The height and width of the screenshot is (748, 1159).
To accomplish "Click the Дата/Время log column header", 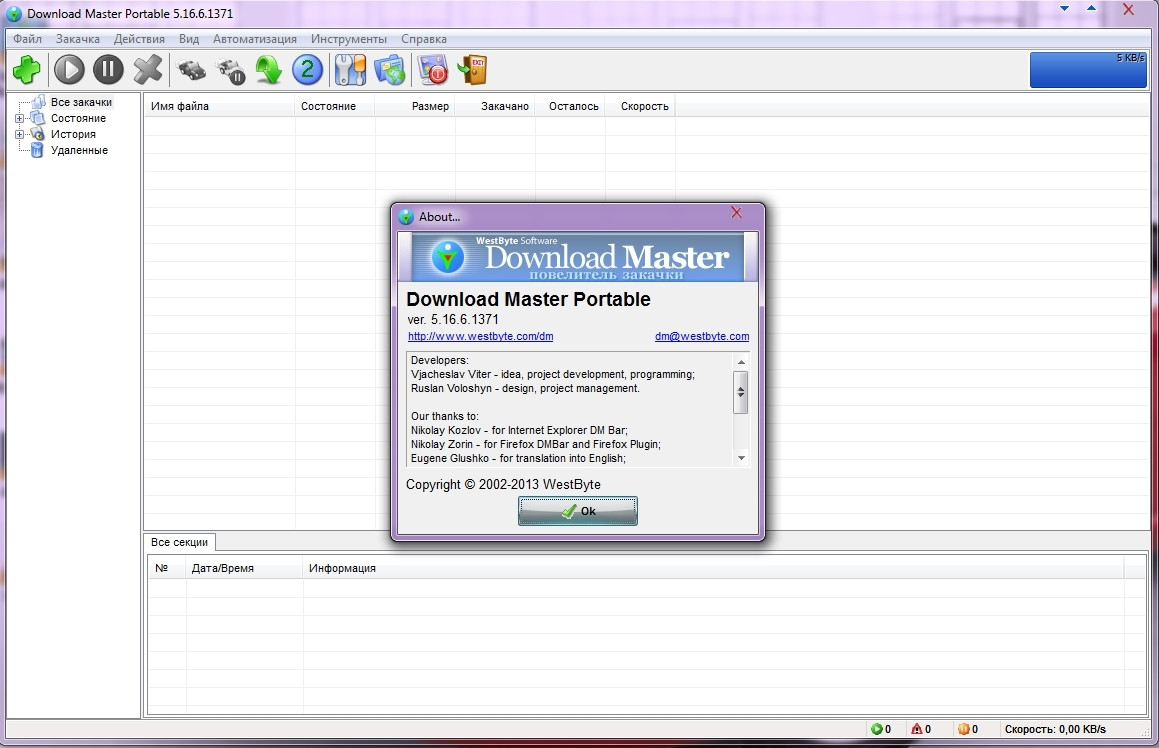I will (x=245, y=568).
